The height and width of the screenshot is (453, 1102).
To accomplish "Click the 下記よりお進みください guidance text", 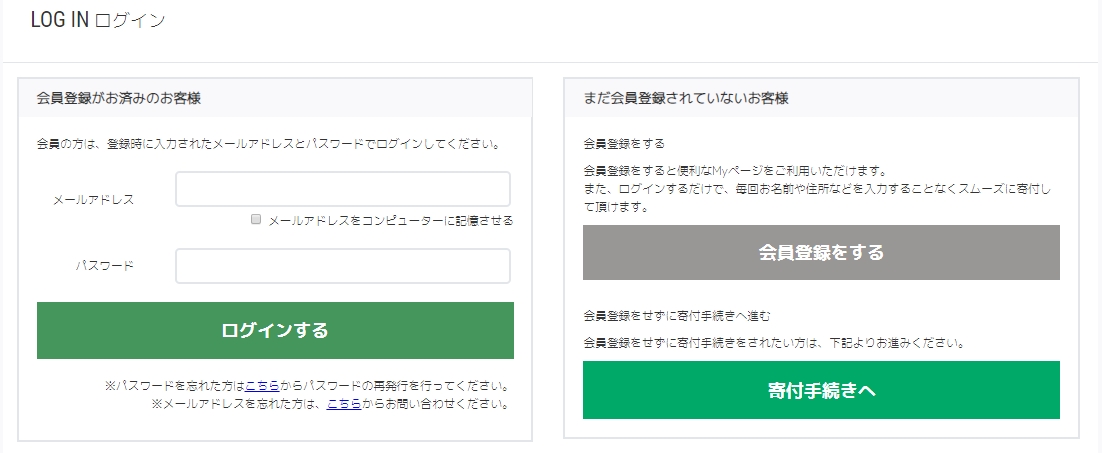I will 773,342.
